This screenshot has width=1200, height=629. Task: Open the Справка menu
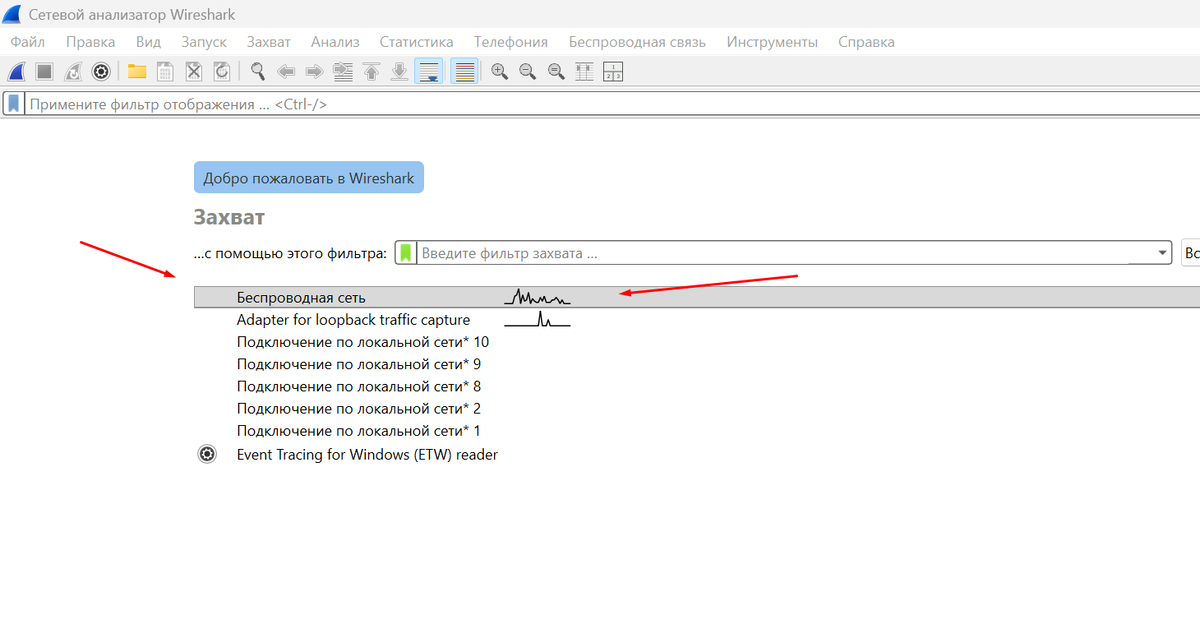pos(866,42)
